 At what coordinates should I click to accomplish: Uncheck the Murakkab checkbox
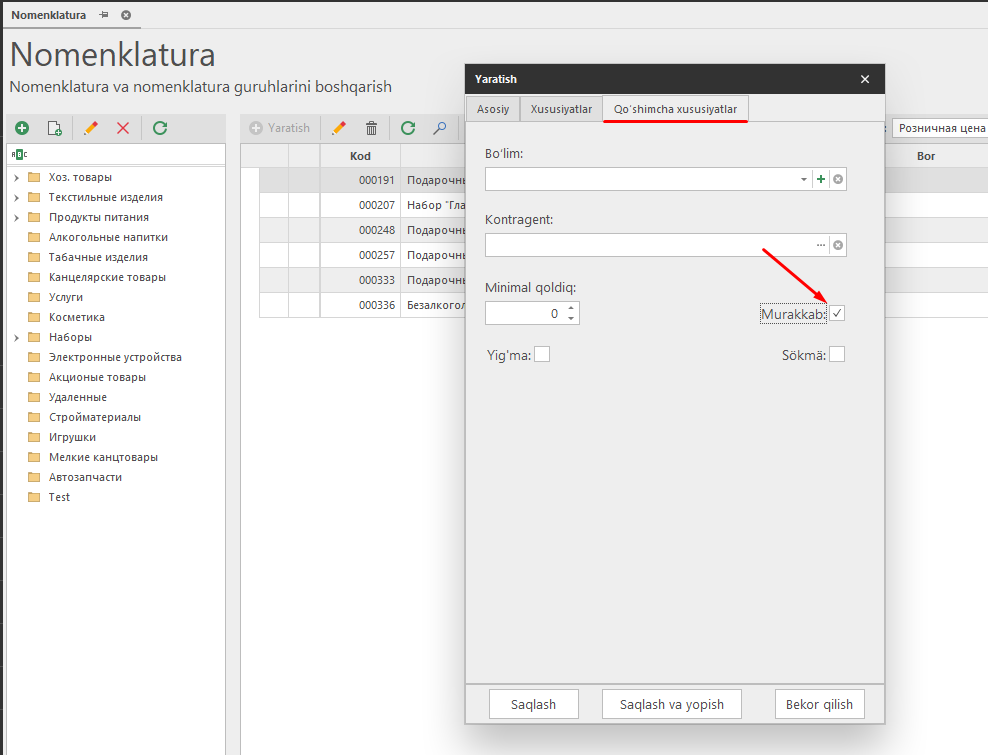point(837,313)
